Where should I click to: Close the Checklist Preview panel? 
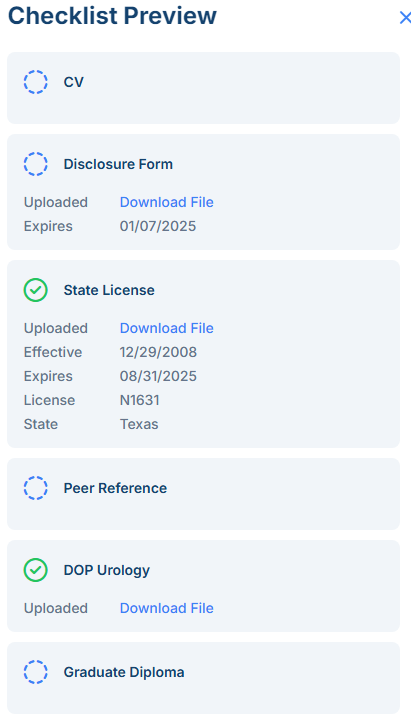tap(405, 18)
